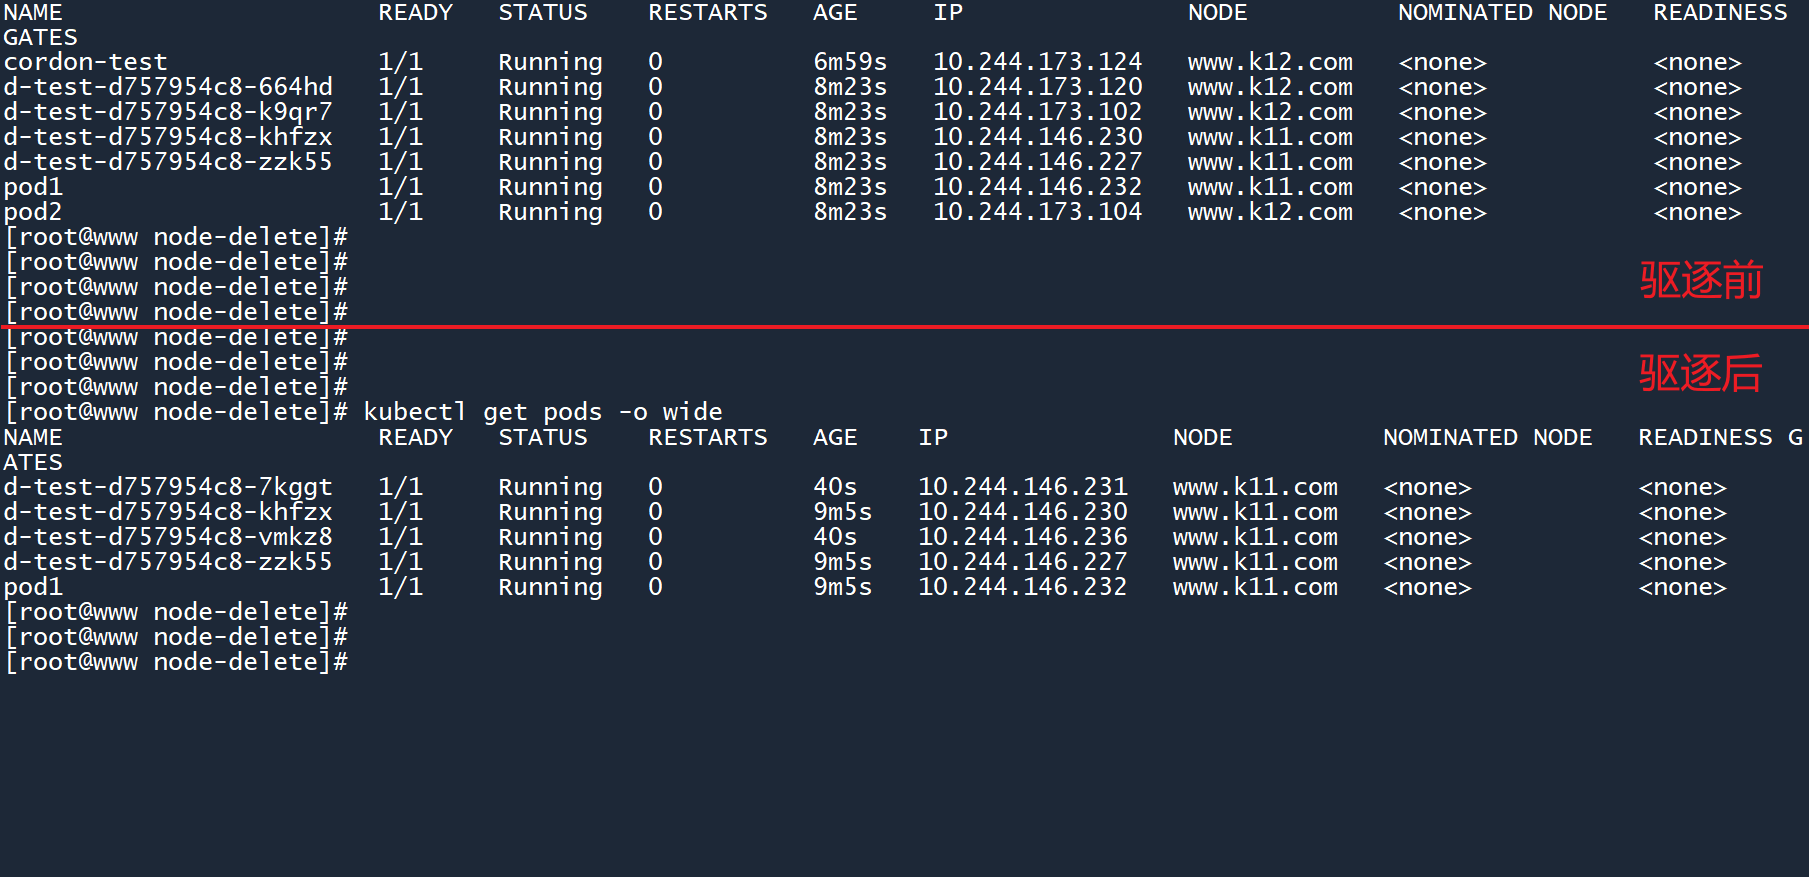Click the www.k12.com node of cordon-test

pos(1270,62)
